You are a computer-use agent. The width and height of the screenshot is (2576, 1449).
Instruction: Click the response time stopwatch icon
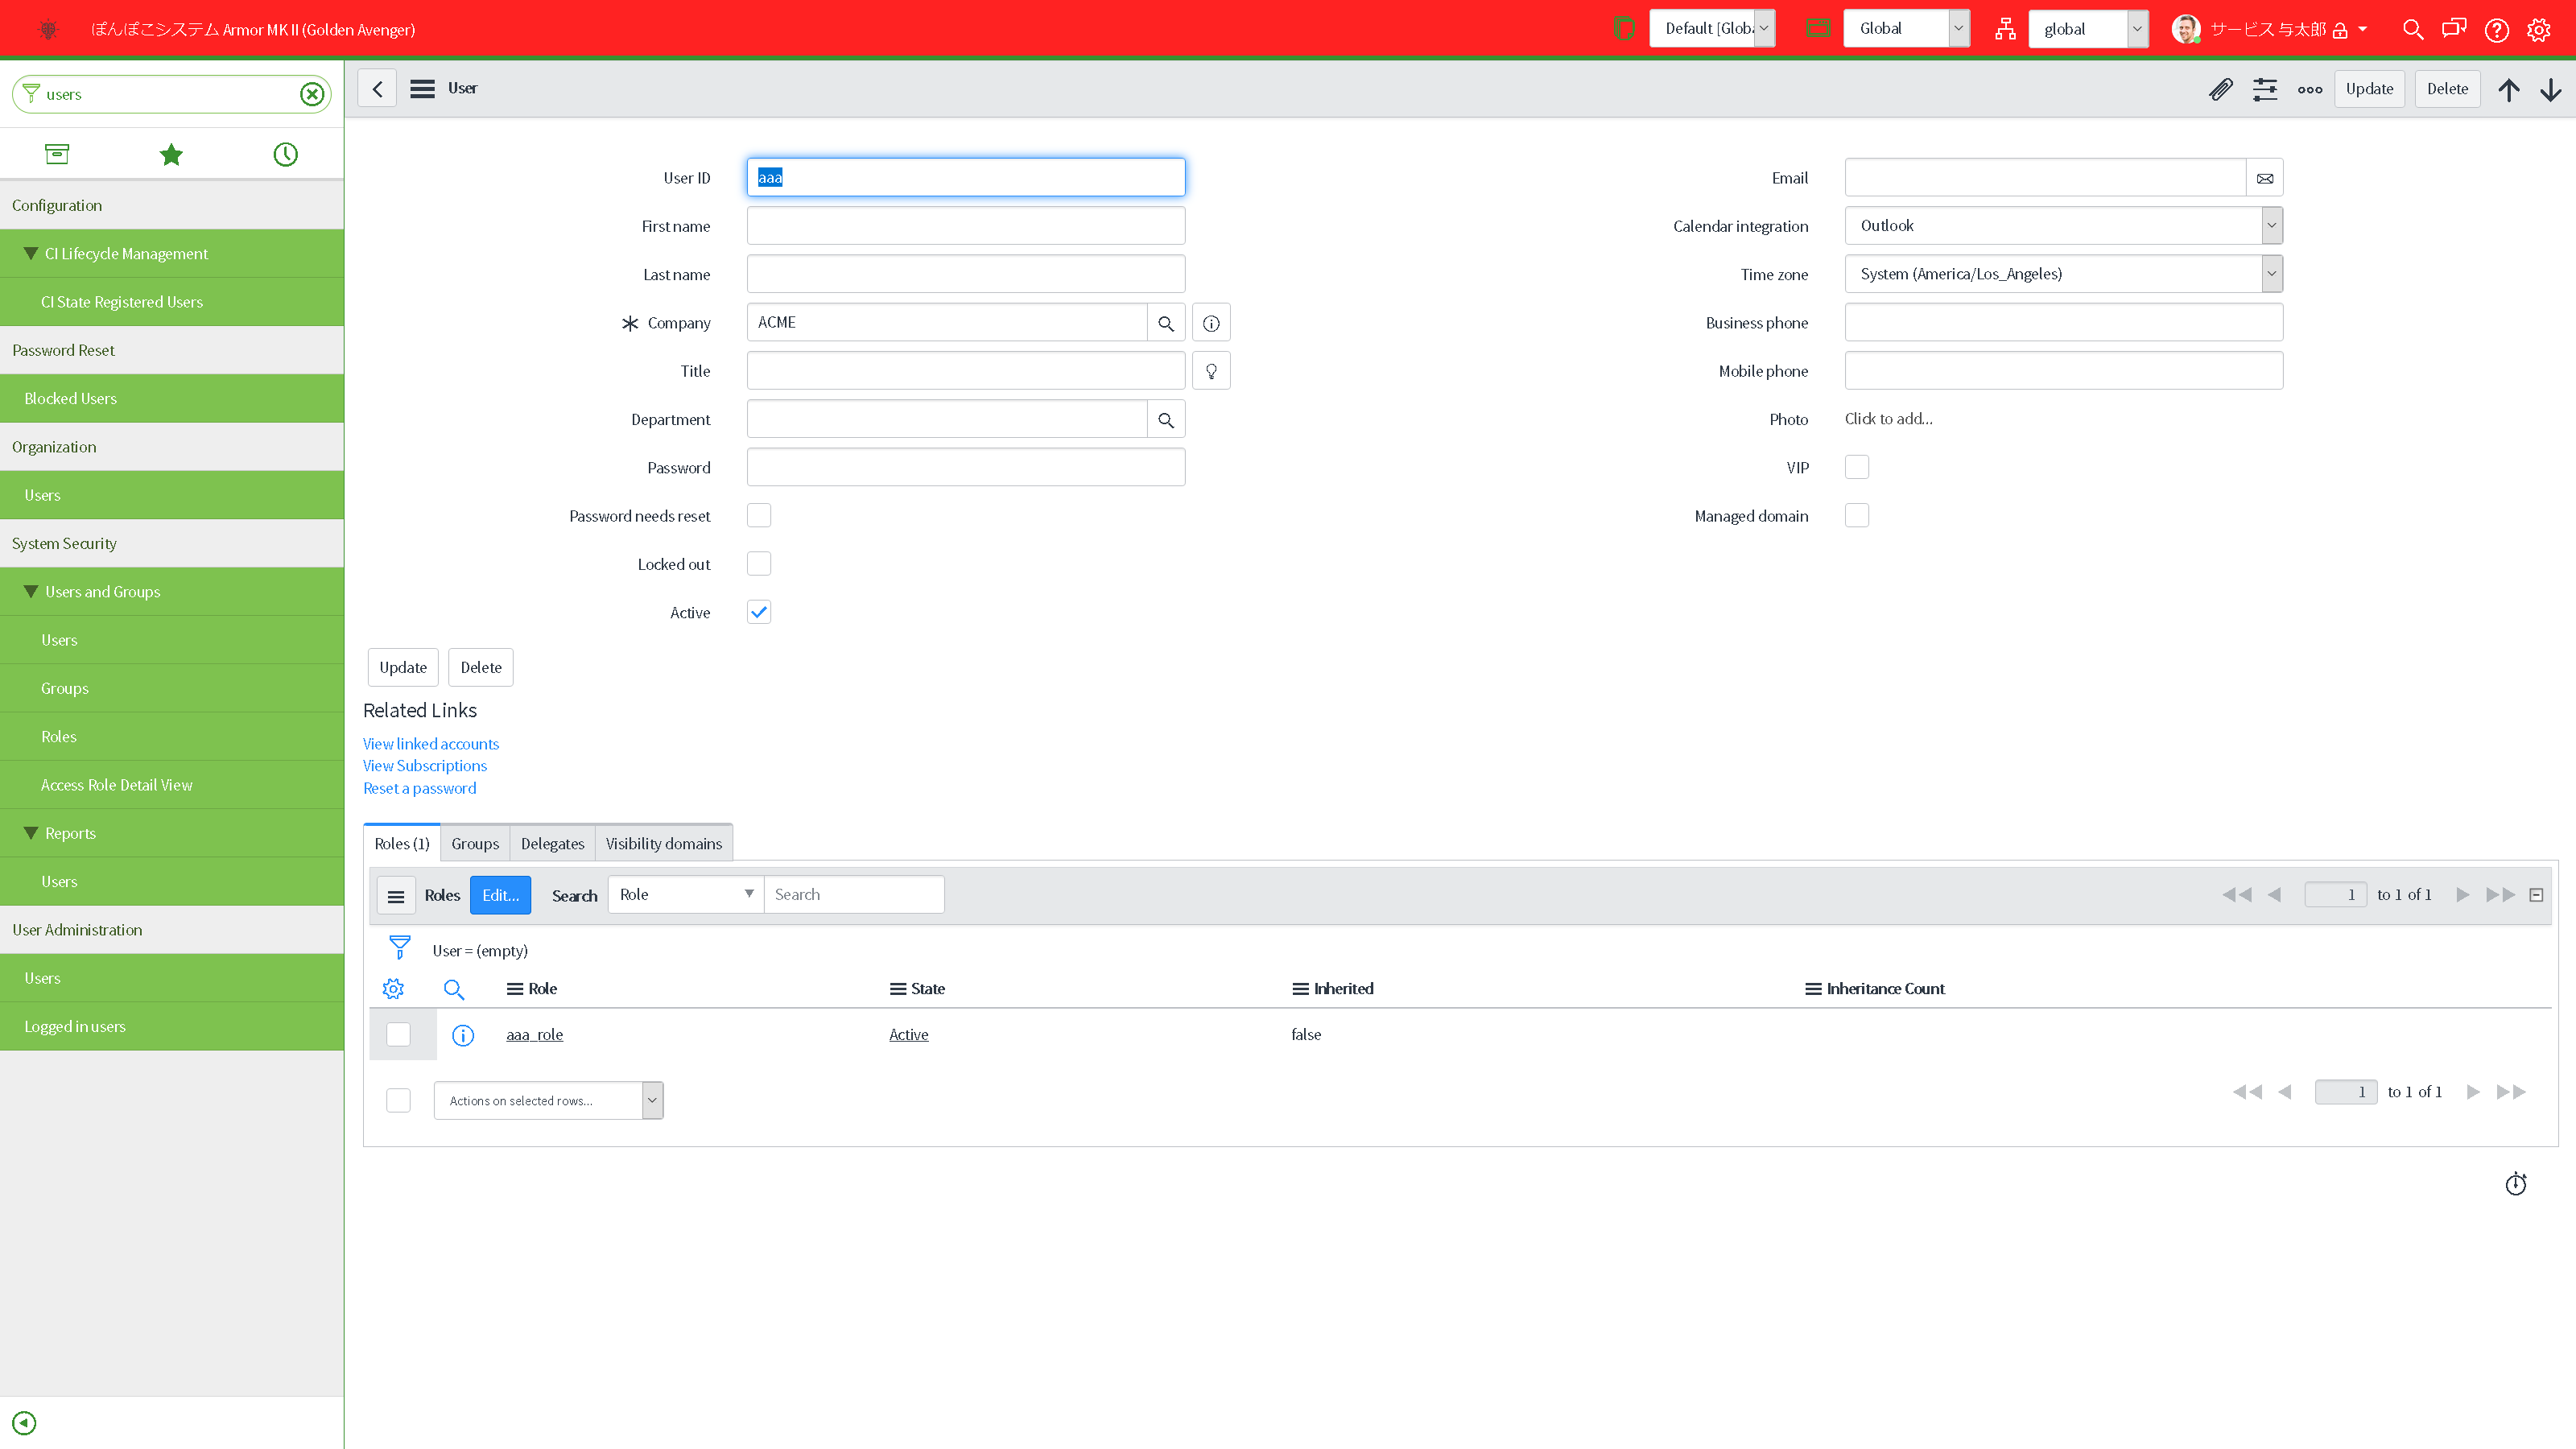[2516, 1184]
